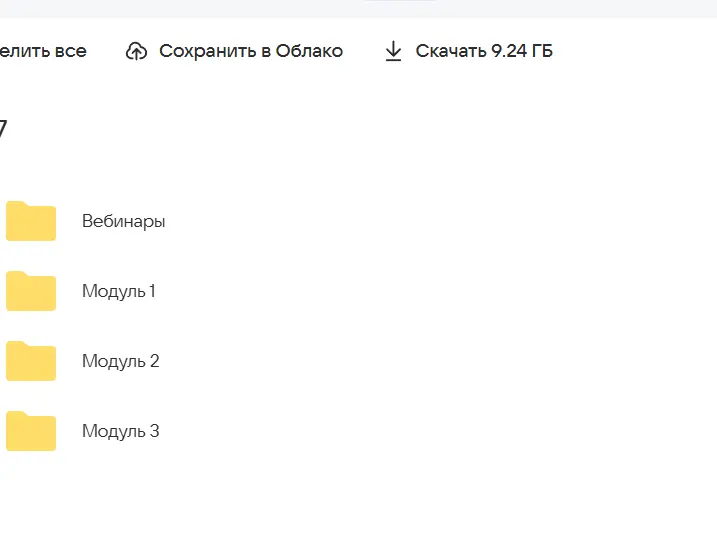Image resolution: width=717 pixels, height=549 pixels.
Task: Click empty row space right of Модуль 1
Action: coord(439,291)
